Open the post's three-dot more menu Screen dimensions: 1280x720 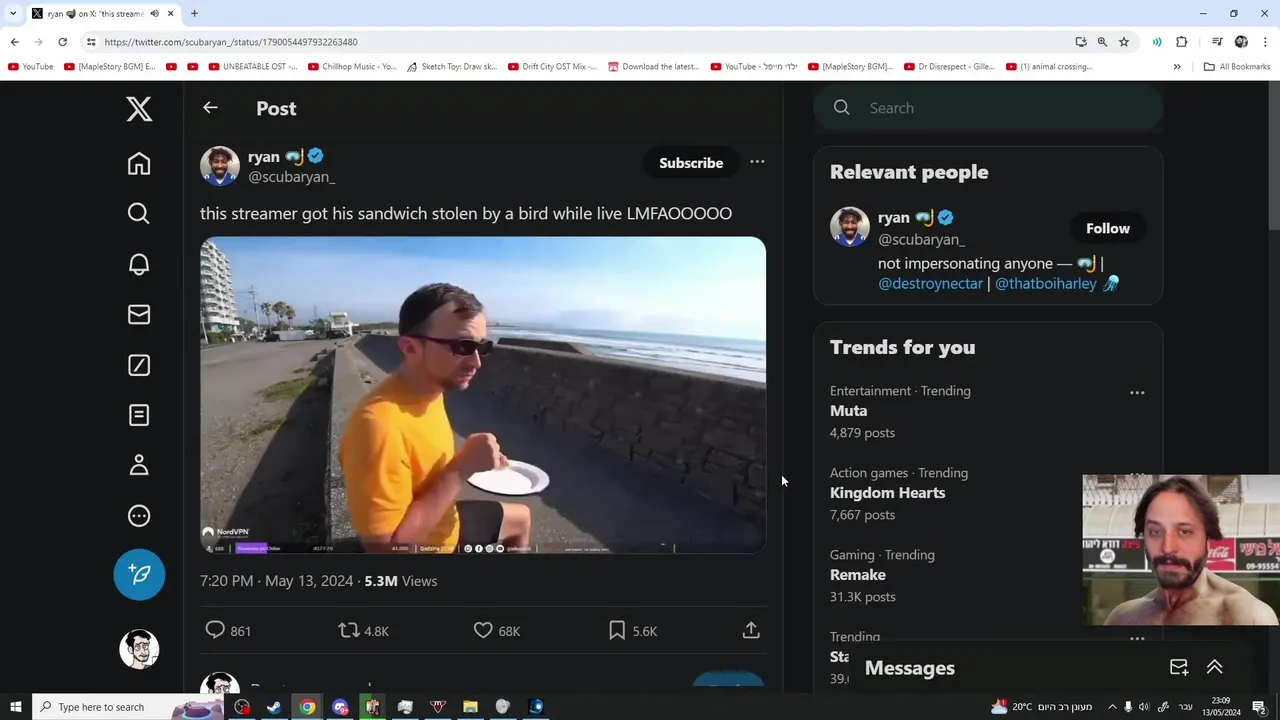tap(757, 162)
